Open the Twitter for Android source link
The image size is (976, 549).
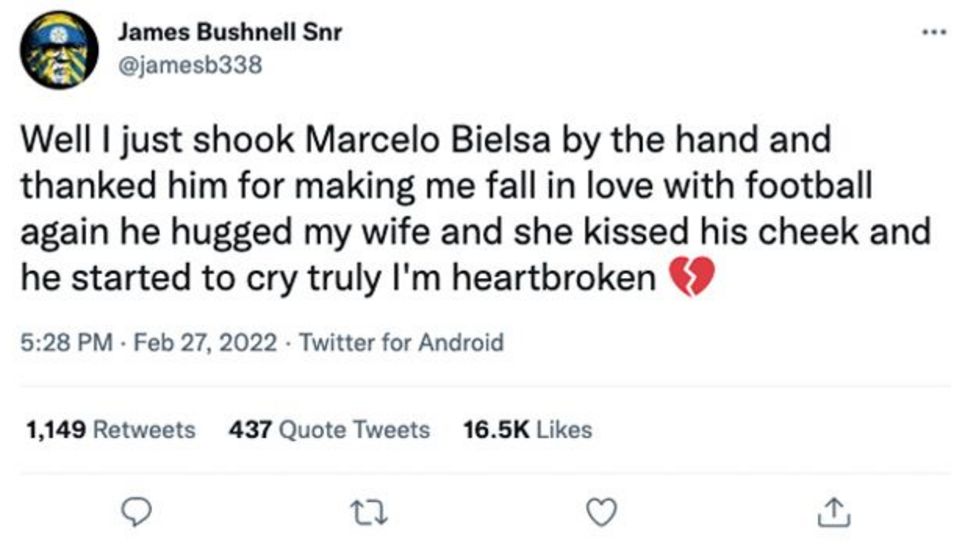pos(402,343)
